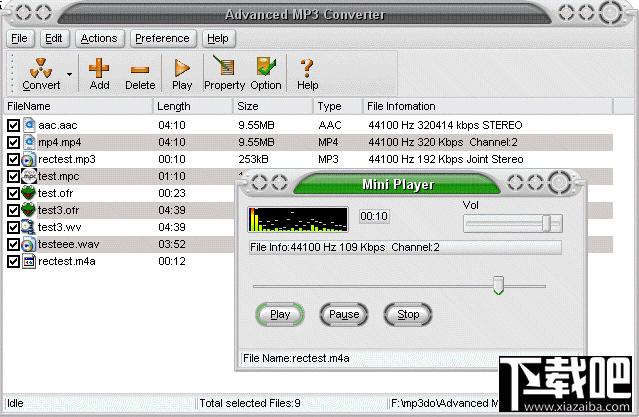This screenshot has width=639, height=417.
Task: Sort by FileName column header
Action: point(78,106)
